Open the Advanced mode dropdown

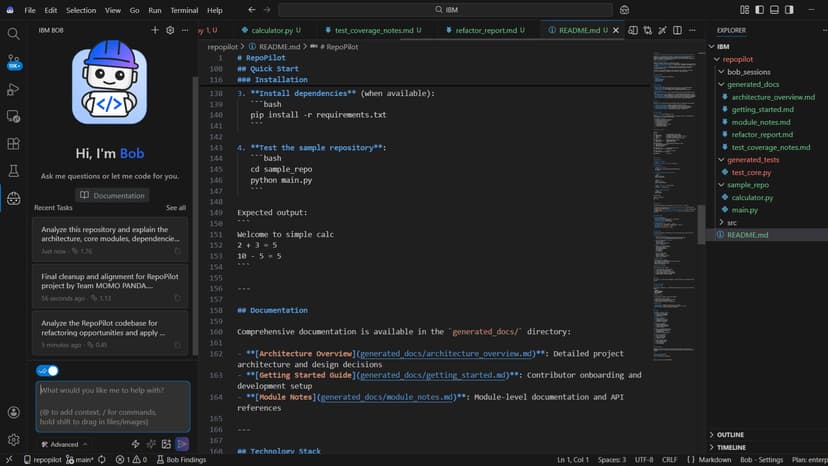click(x=64, y=444)
